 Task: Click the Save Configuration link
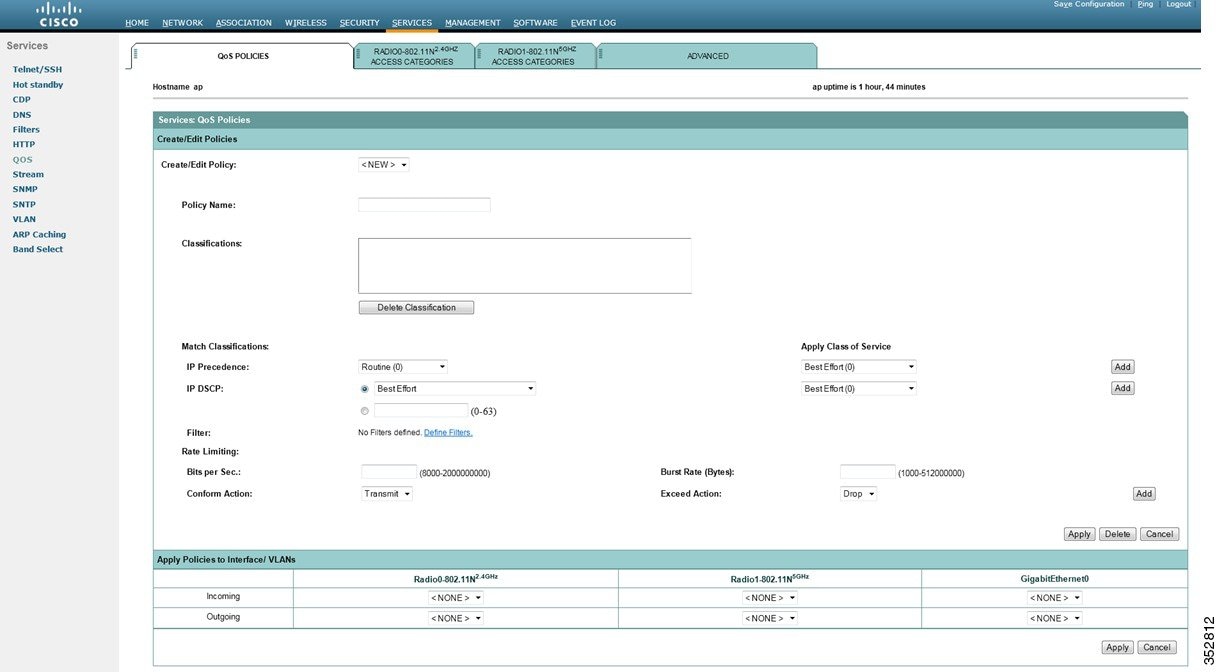[1089, 4]
